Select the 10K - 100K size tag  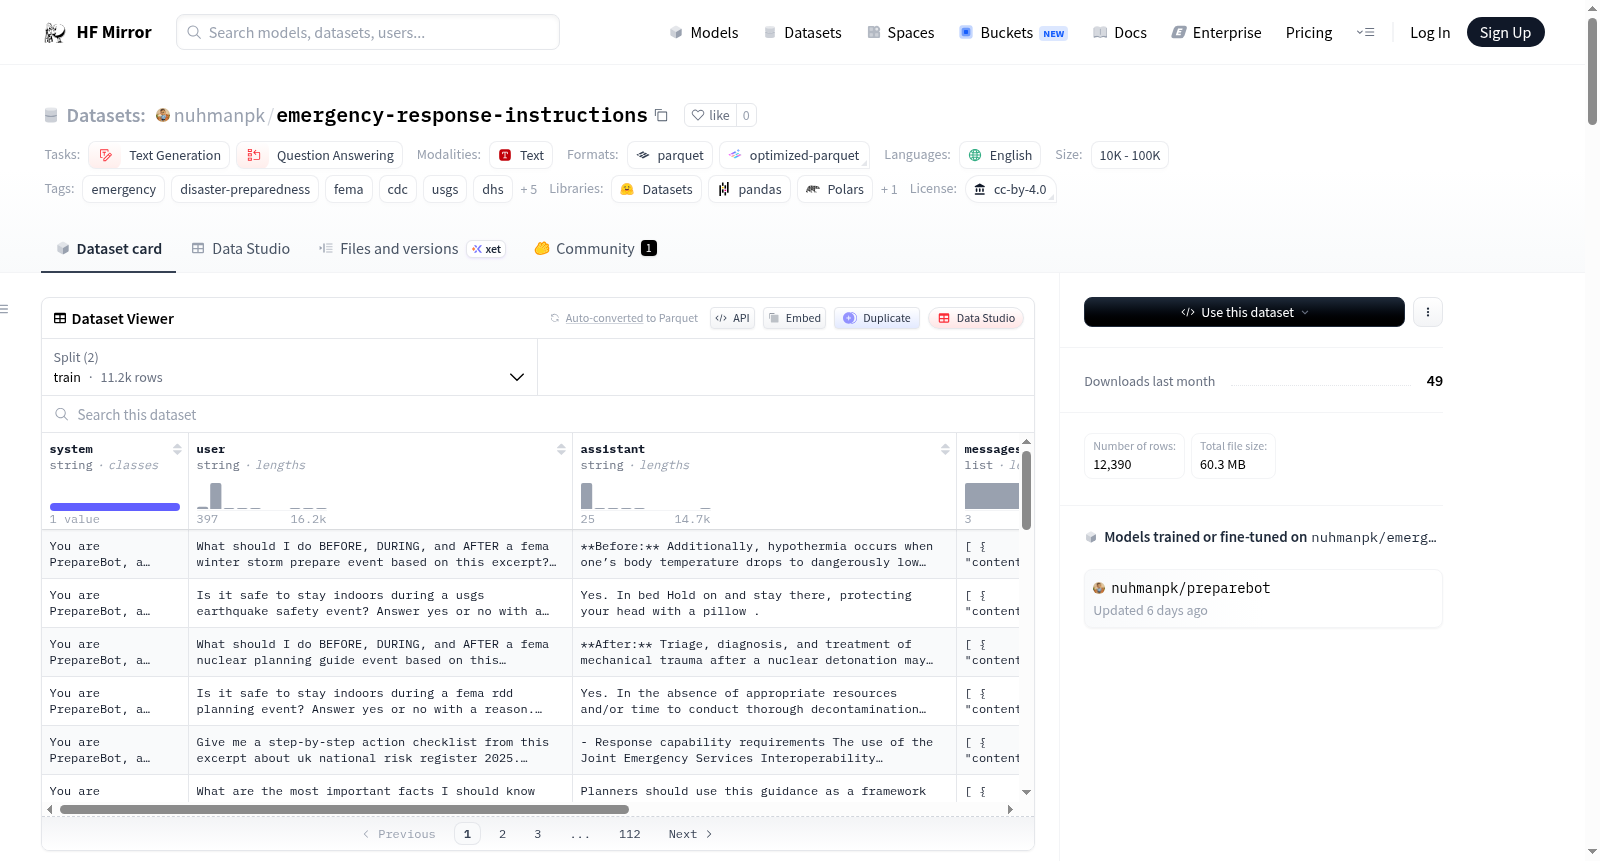[x=1129, y=155]
